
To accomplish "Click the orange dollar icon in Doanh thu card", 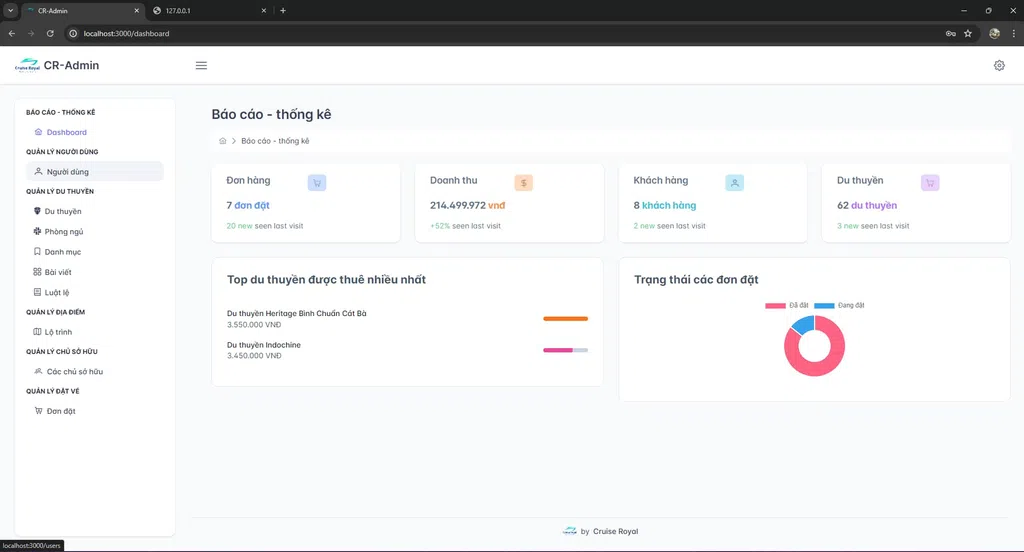I will click(x=524, y=183).
